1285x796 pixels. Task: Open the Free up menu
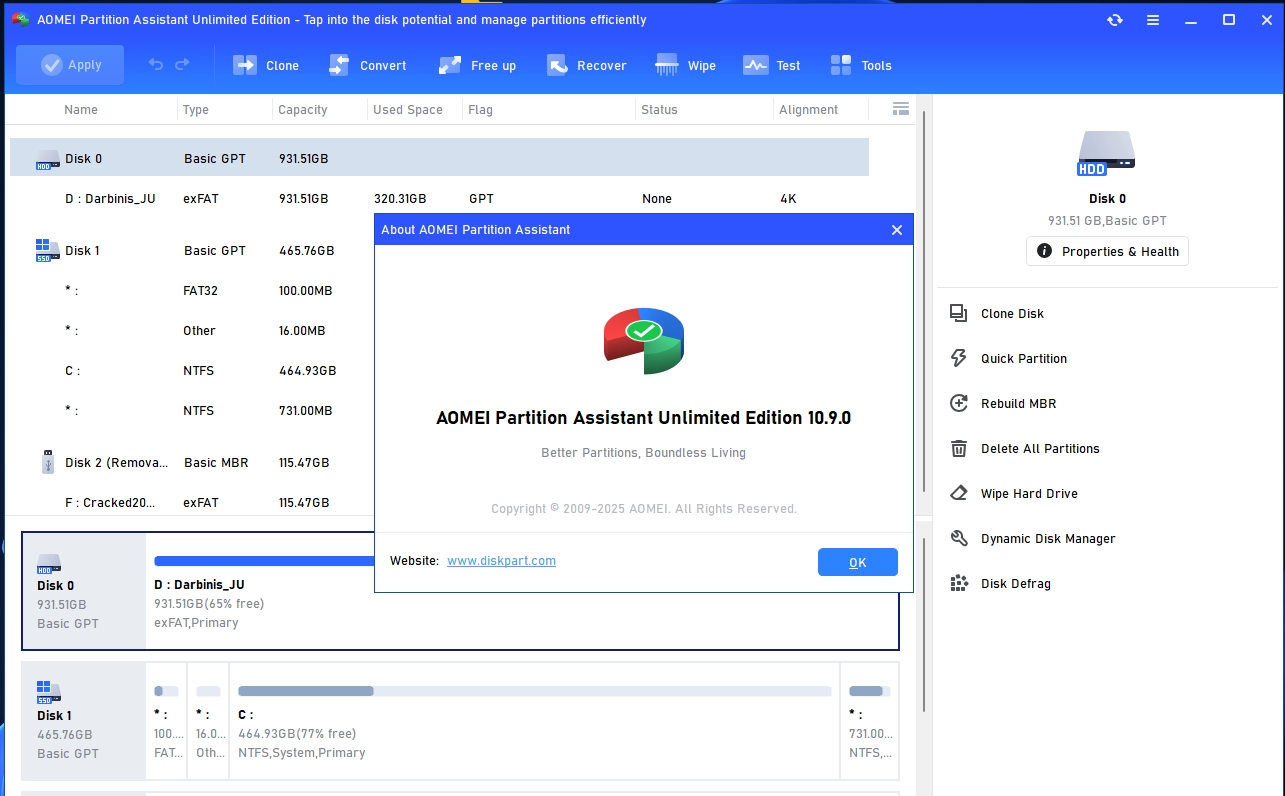coord(477,65)
